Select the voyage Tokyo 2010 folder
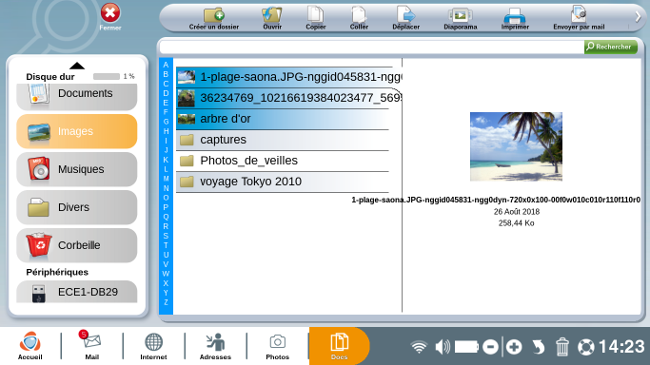This screenshot has width=650, height=365. point(282,182)
